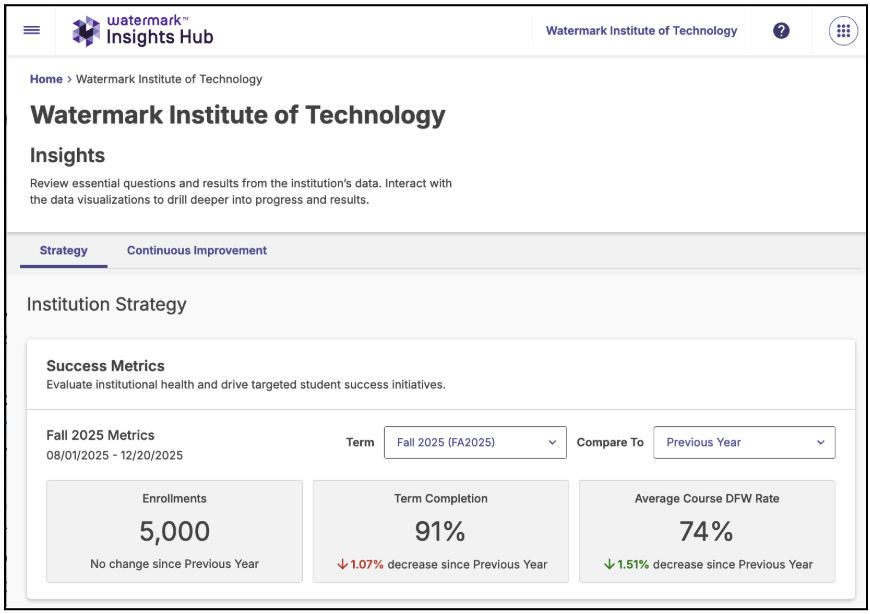Open the Term dropdown showing Fall 2025

click(476, 443)
